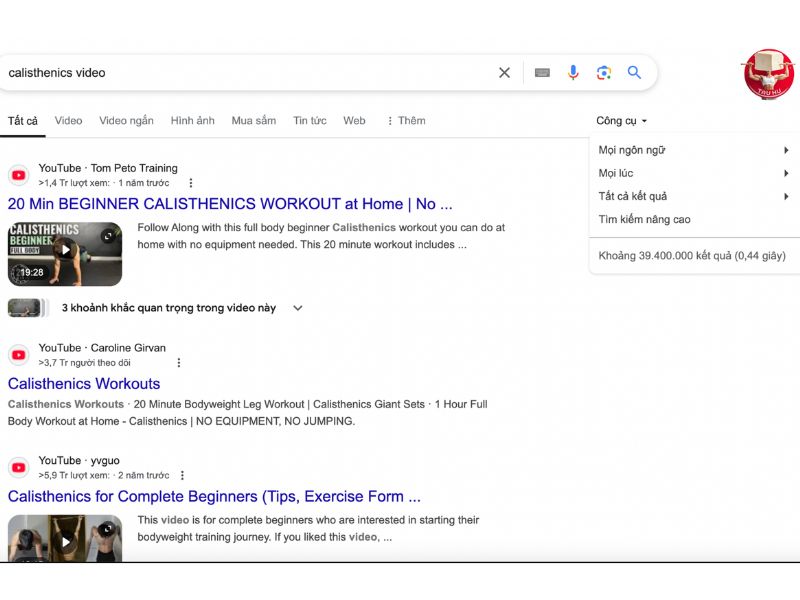
Task: Switch to the 'Video ngắn' tab
Action: click(126, 121)
